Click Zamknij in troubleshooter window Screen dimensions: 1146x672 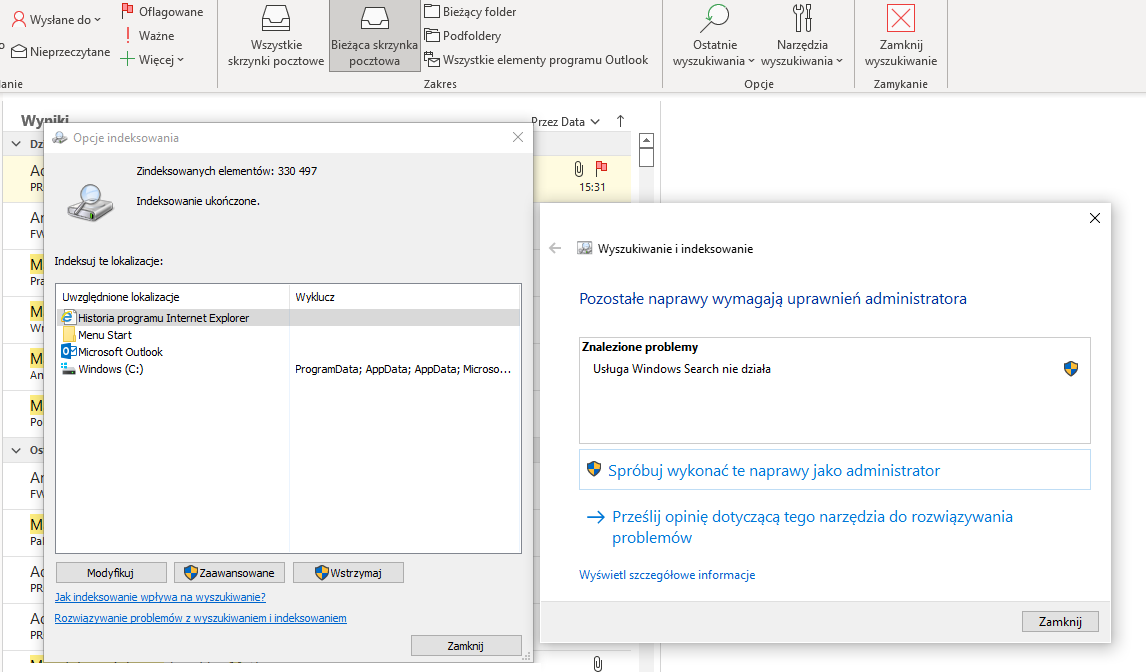(1060, 622)
